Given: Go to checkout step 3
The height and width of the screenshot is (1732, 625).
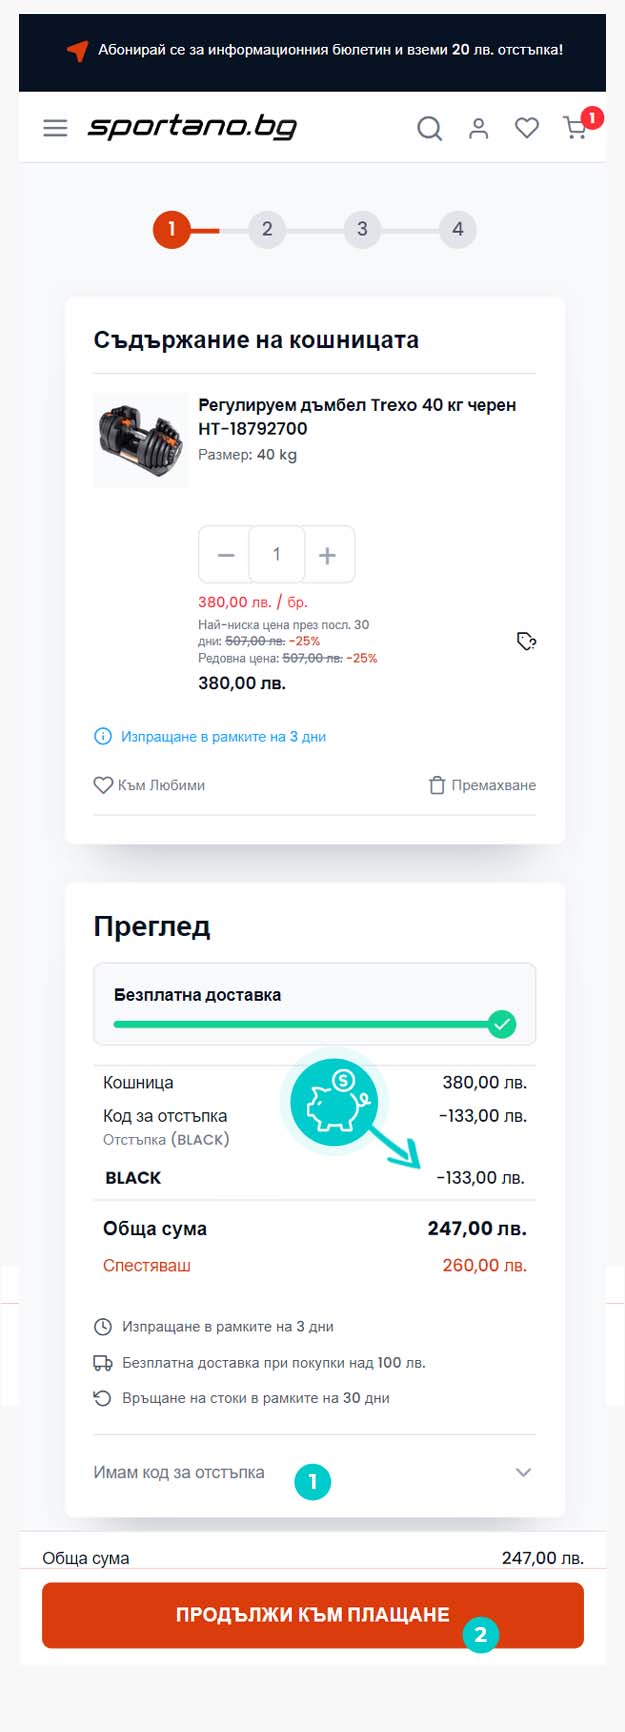Looking at the screenshot, I should click(x=362, y=229).
